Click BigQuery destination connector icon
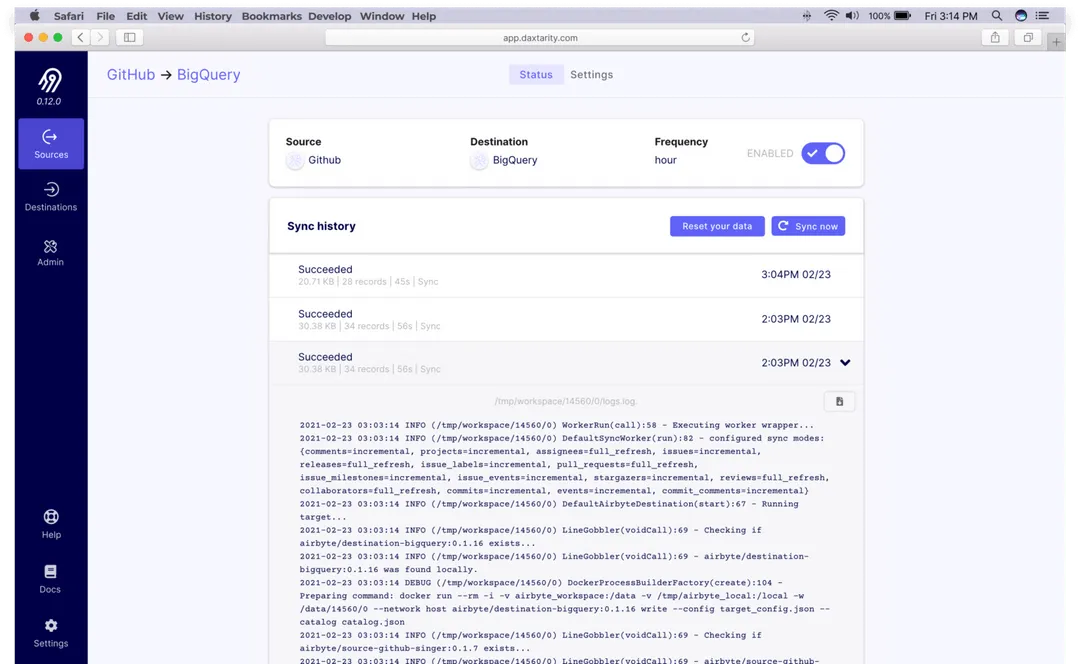The height and width of the screenshot is (664, 1080). point(479,160)
